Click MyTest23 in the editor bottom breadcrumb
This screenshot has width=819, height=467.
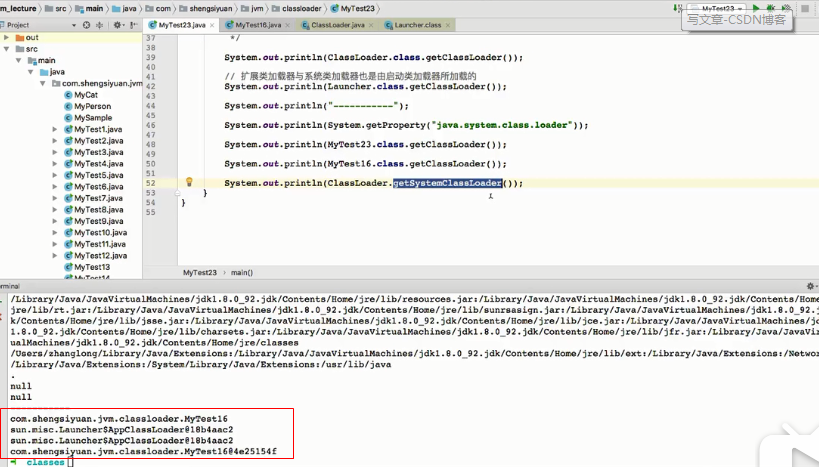pyautogui.click(x=200, y=273)
